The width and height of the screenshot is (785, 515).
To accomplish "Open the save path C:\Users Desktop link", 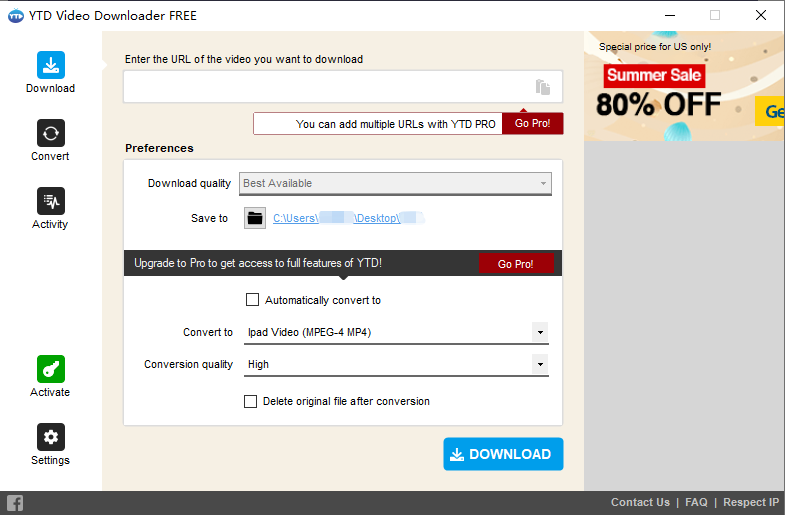I will (348, 218).
